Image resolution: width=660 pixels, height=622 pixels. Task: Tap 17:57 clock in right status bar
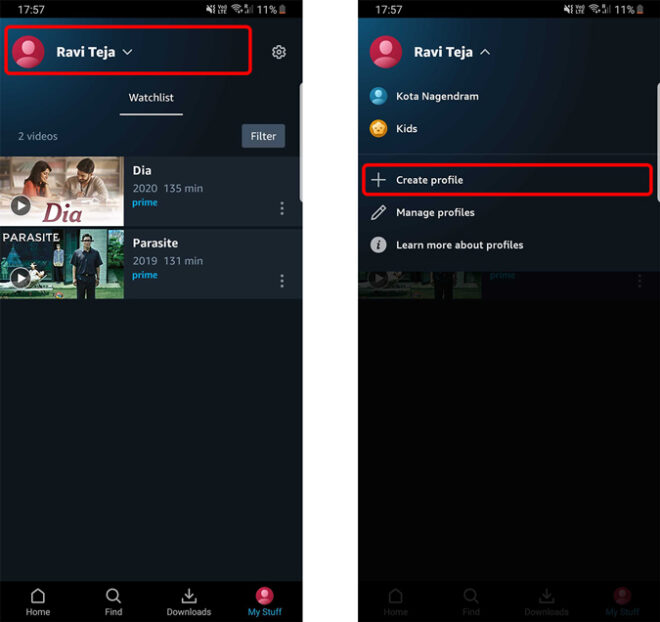[389, 10]
